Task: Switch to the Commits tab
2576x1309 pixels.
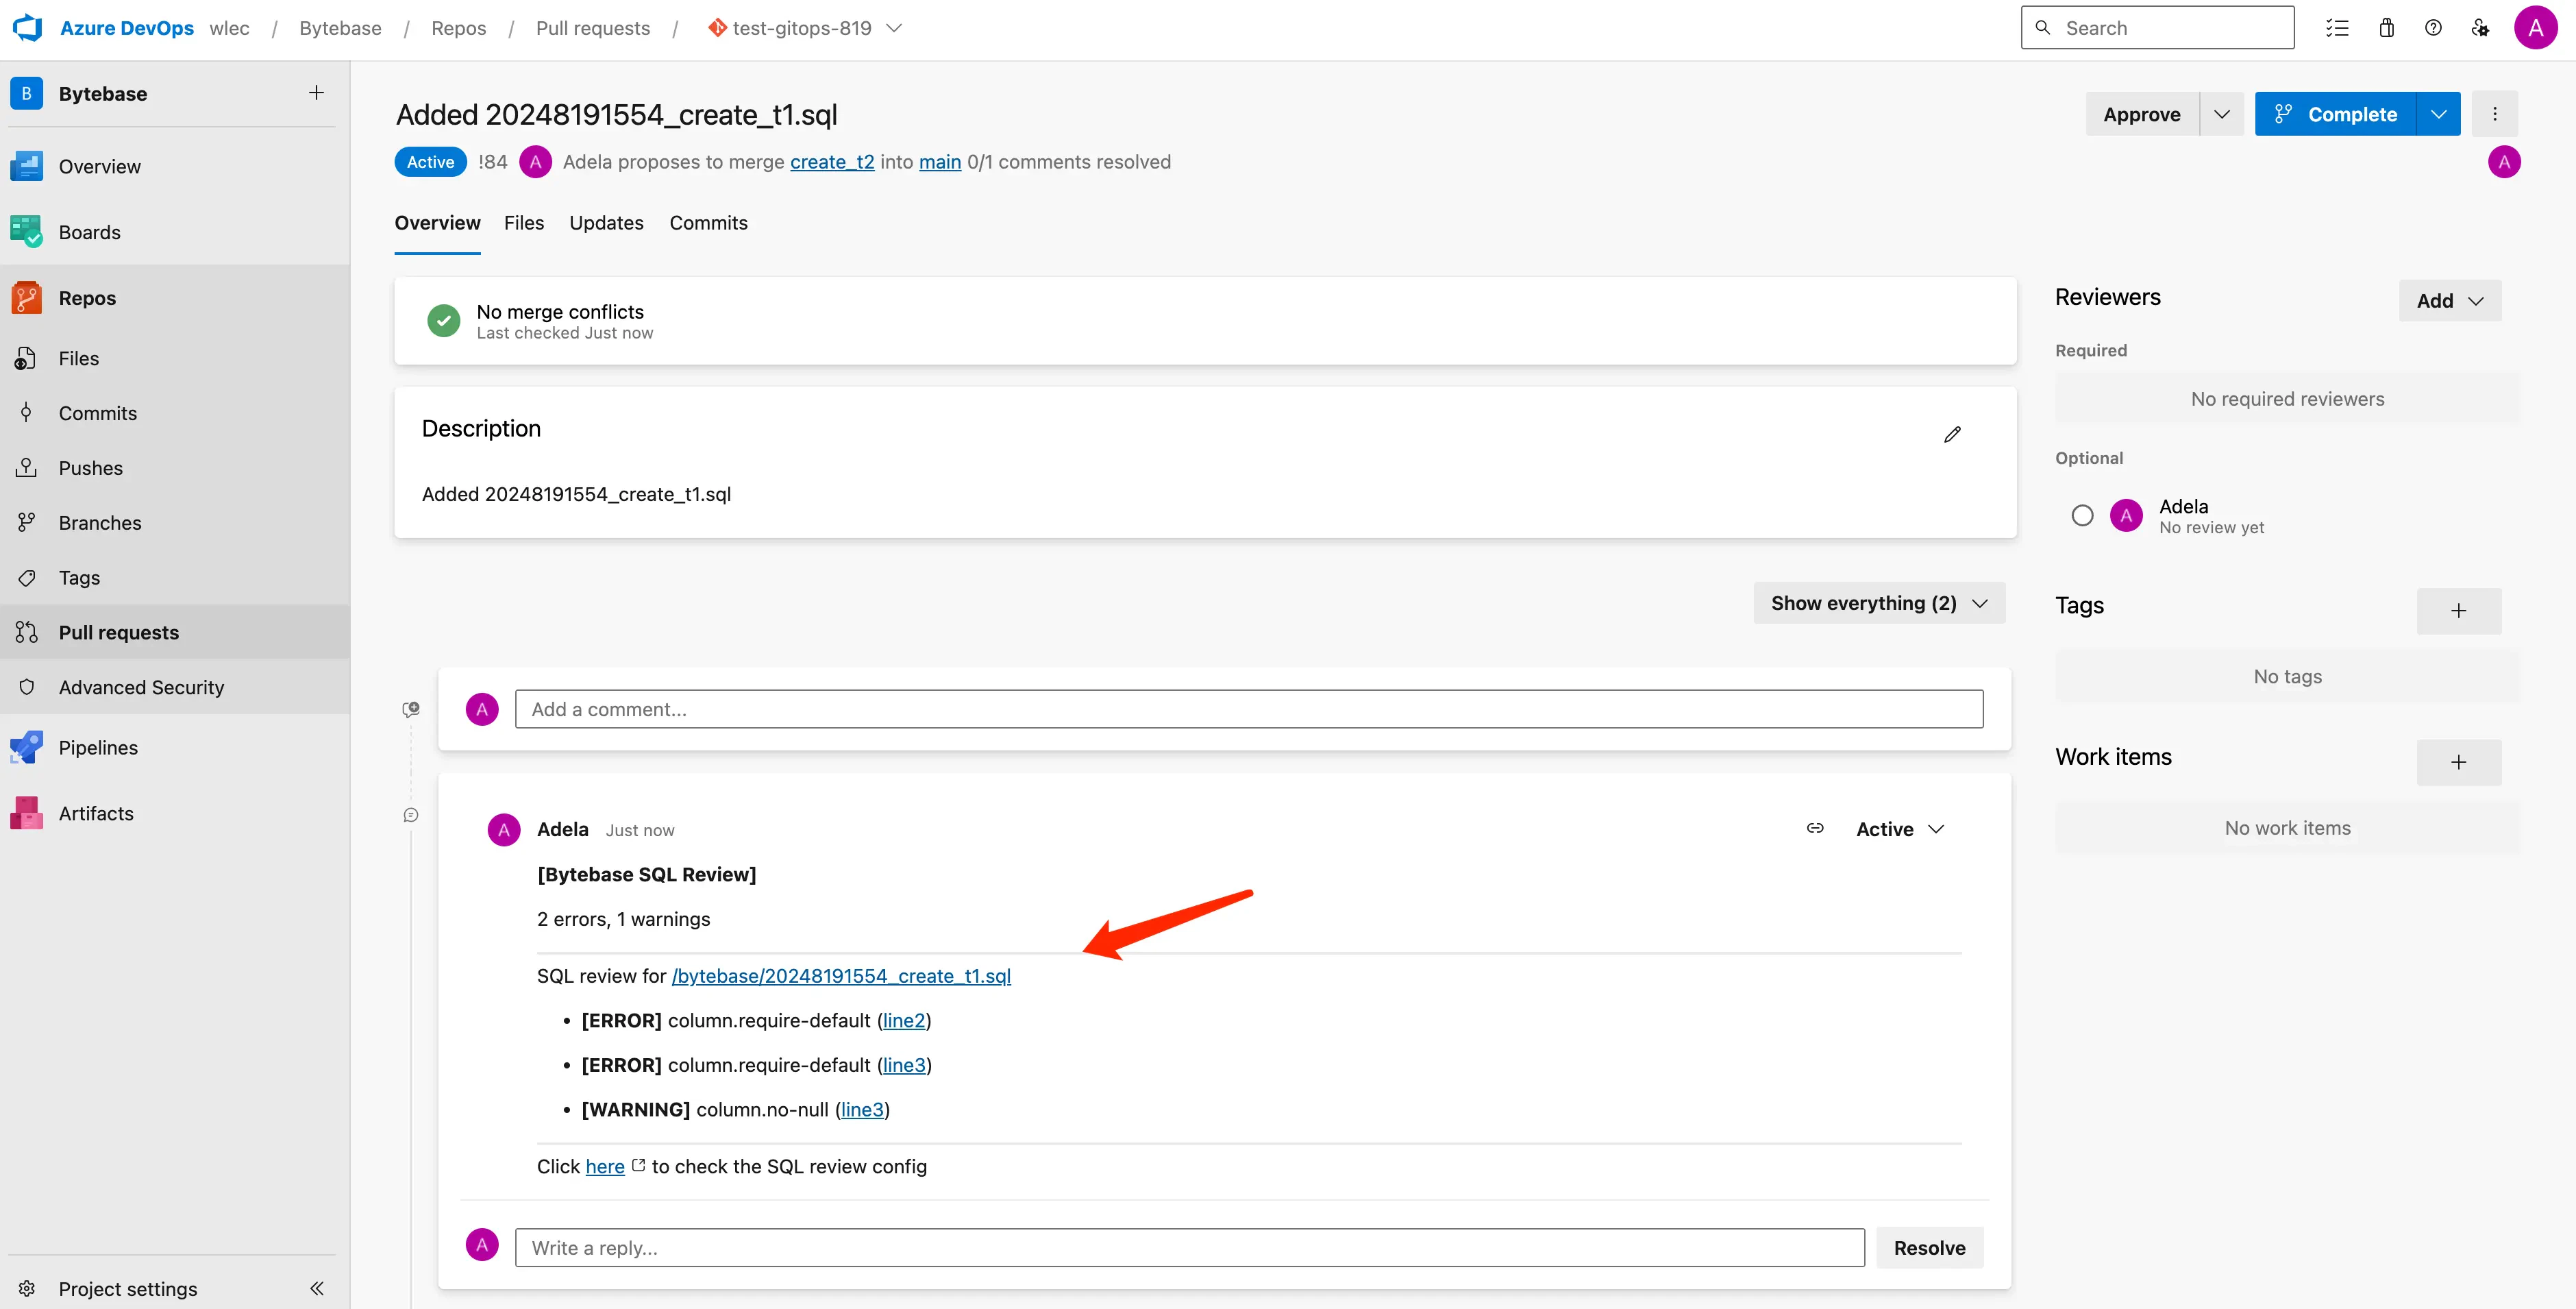Action: [708, 223]
